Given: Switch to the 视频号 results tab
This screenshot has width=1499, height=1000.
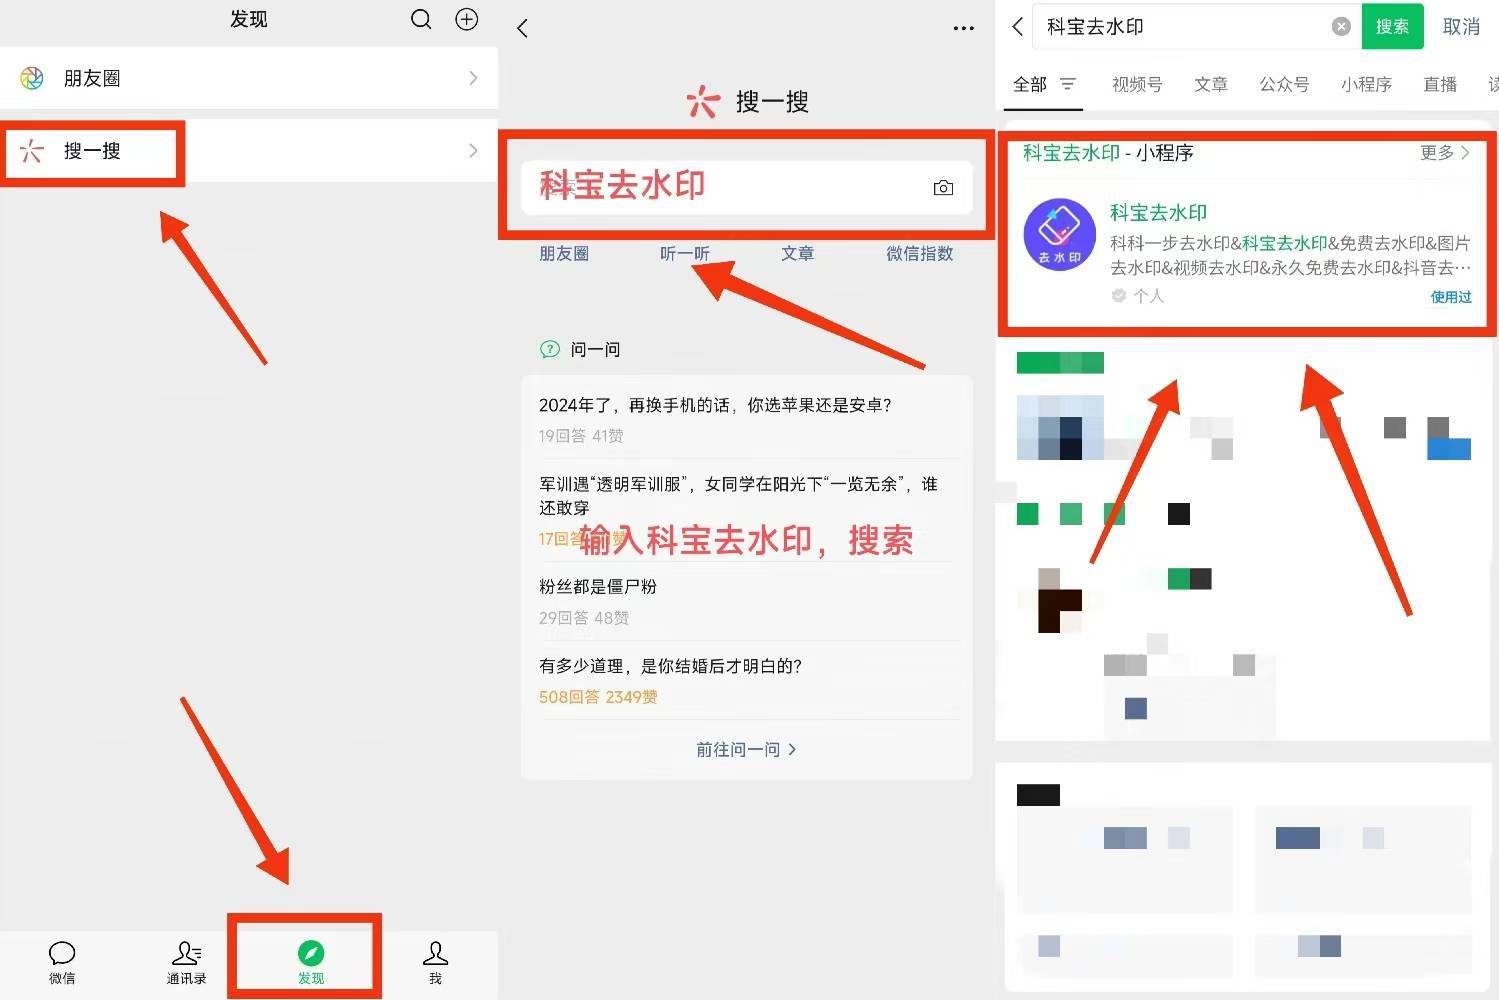Looking at the screenshot, I should click(x=1137, y=85).
